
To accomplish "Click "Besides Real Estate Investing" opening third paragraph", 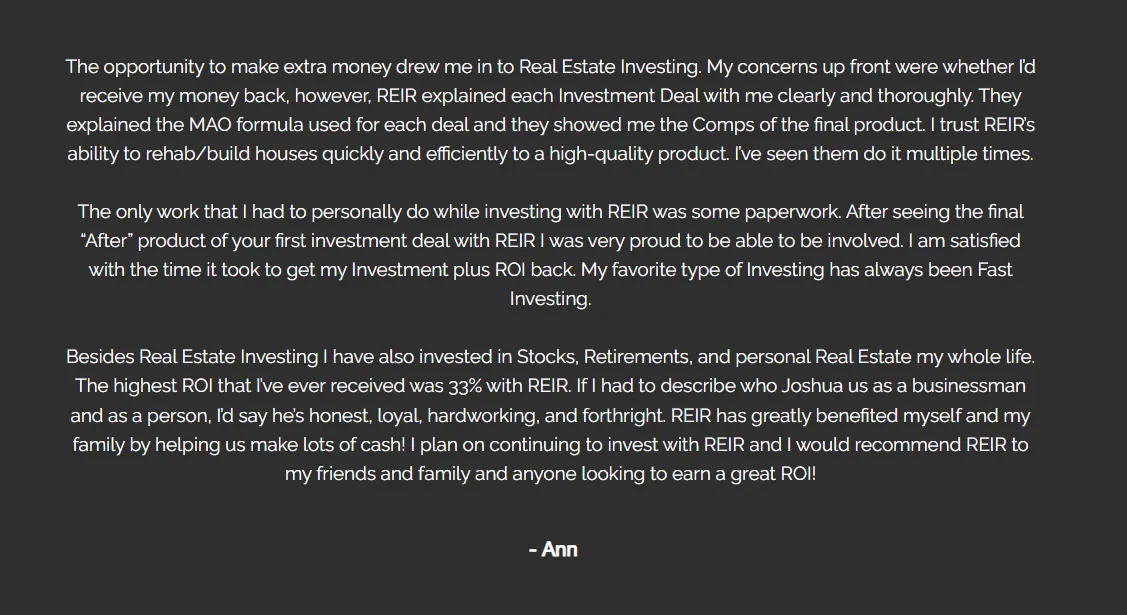I will point(192,357).
